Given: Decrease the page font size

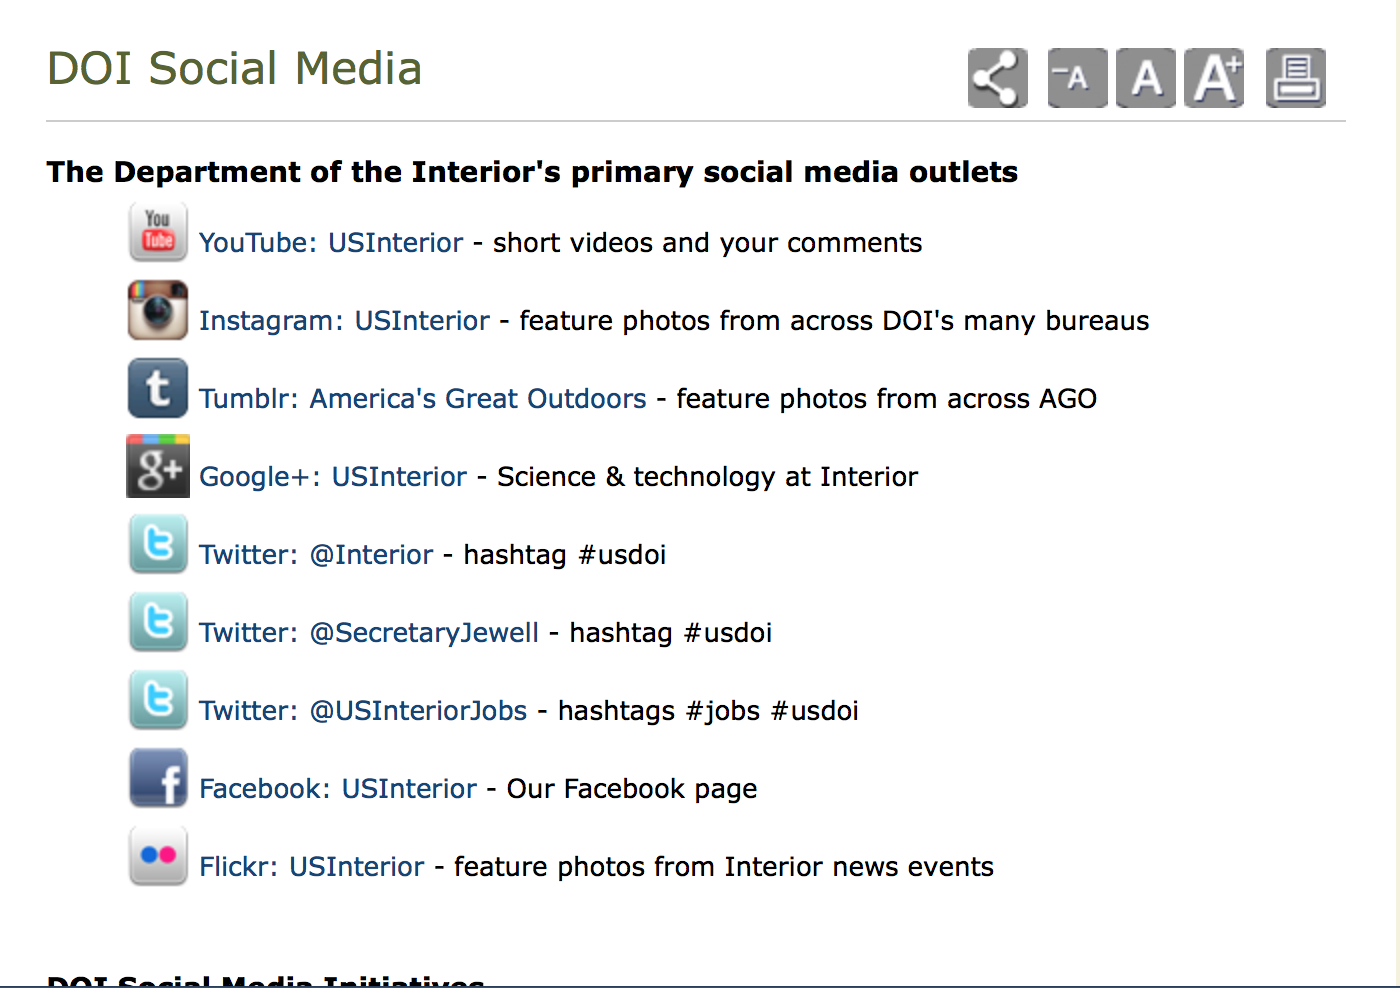Looking at the screenshot, I should (1077, 78).
